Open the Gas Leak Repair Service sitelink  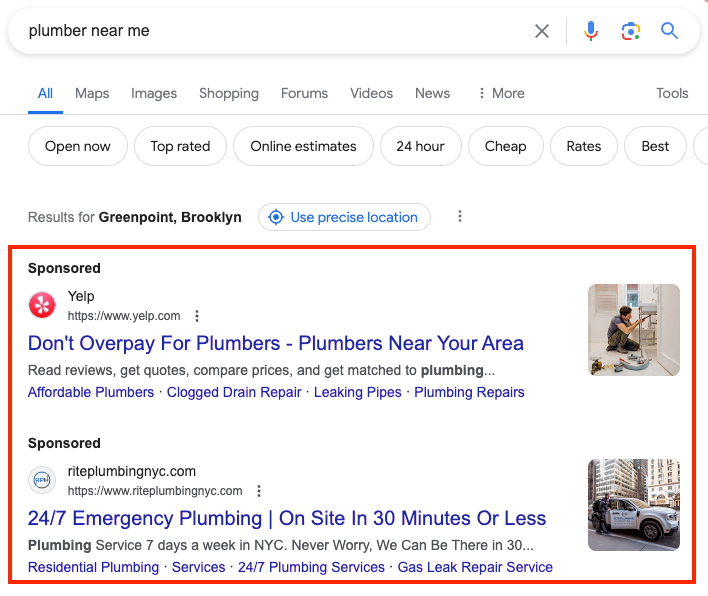pyautogui.click(x=475, y=567)
